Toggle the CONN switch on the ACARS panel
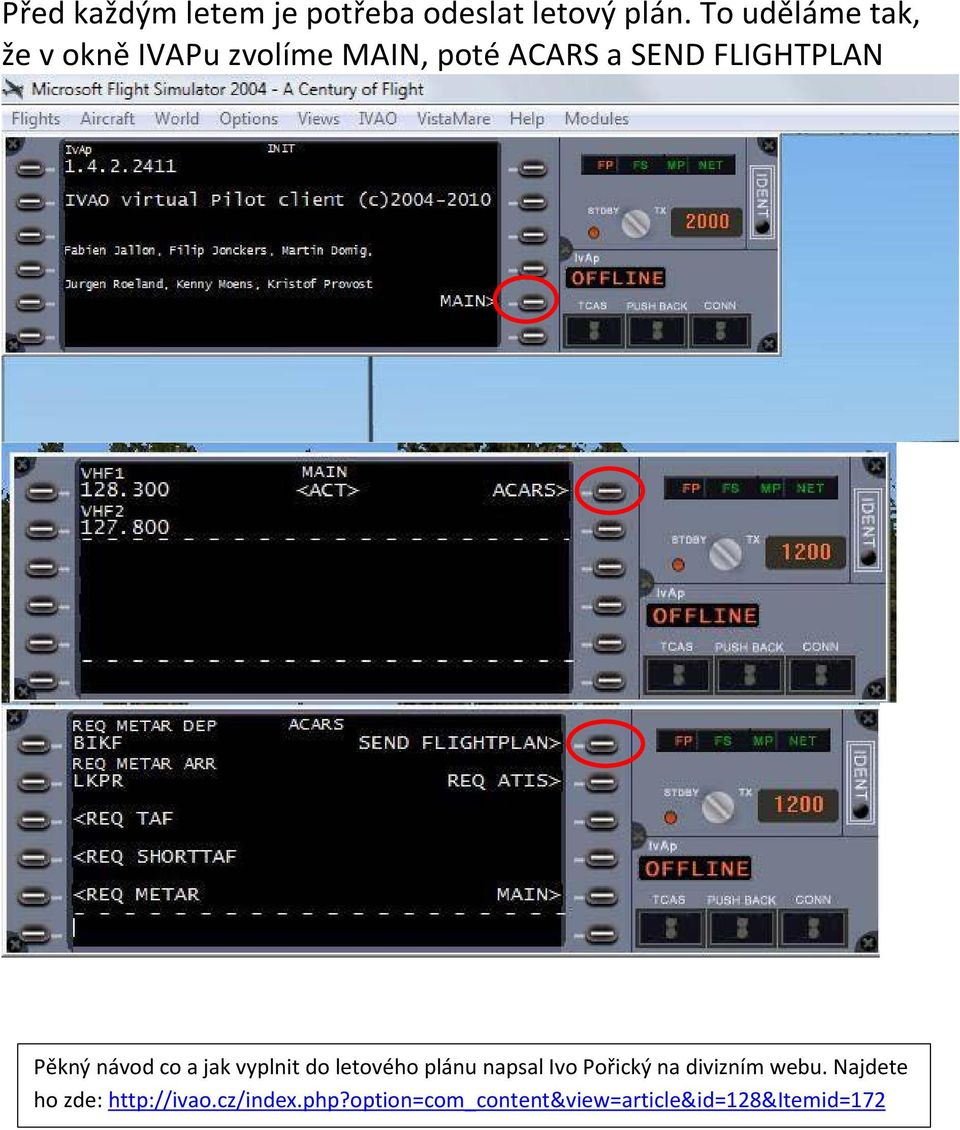960x1130 pixels. coord(813,927)
